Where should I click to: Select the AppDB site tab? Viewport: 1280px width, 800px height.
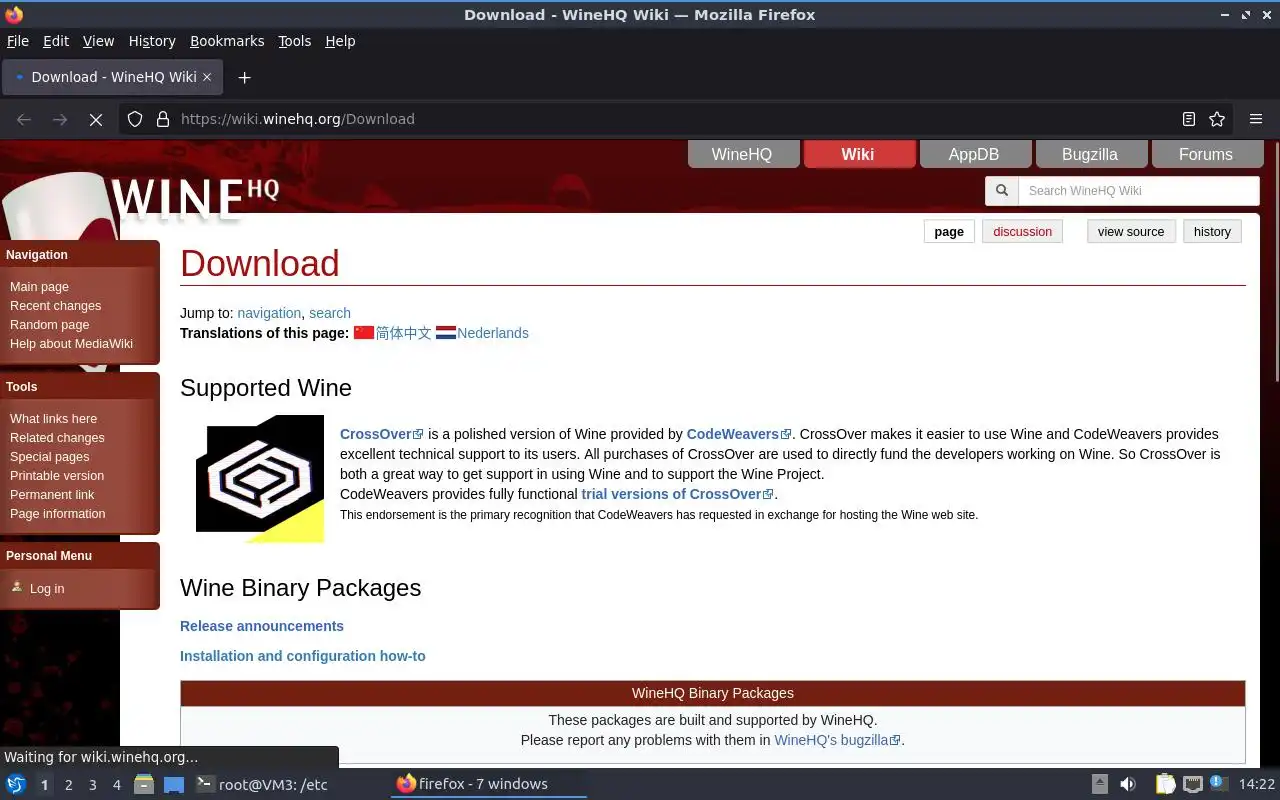(x=974, y=154)
